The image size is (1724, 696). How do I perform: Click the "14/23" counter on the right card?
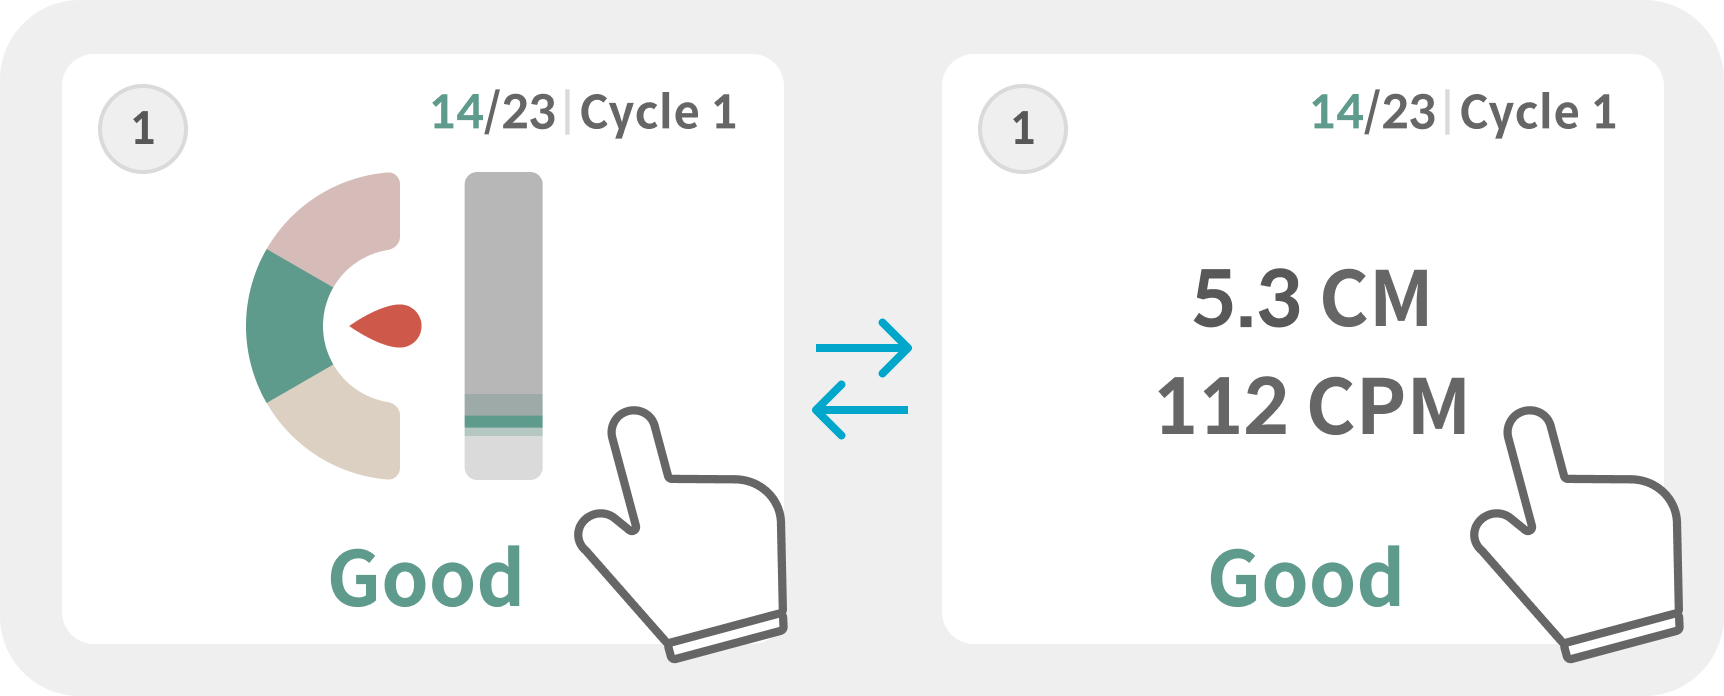coord(1373,112)
